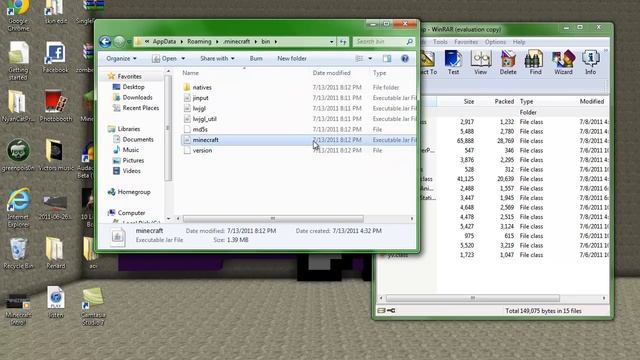
Task: Select the Victors music desktop icon
Action: coord(56,156)
